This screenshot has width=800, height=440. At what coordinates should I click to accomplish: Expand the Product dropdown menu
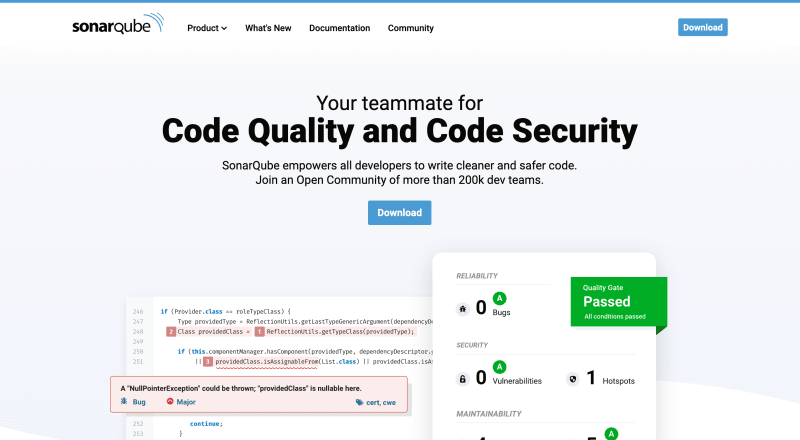(x=207, y=28)
